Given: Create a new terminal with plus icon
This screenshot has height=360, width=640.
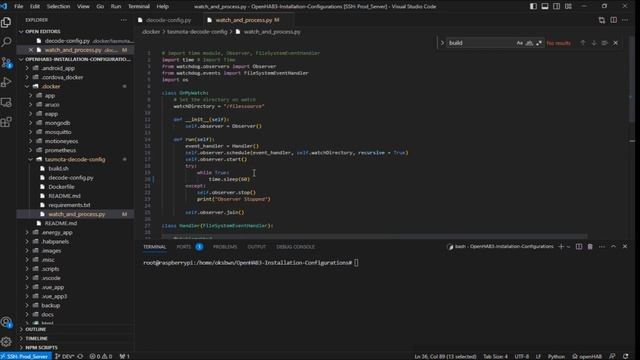Looking at the screenshot, I should coord(560,247).
